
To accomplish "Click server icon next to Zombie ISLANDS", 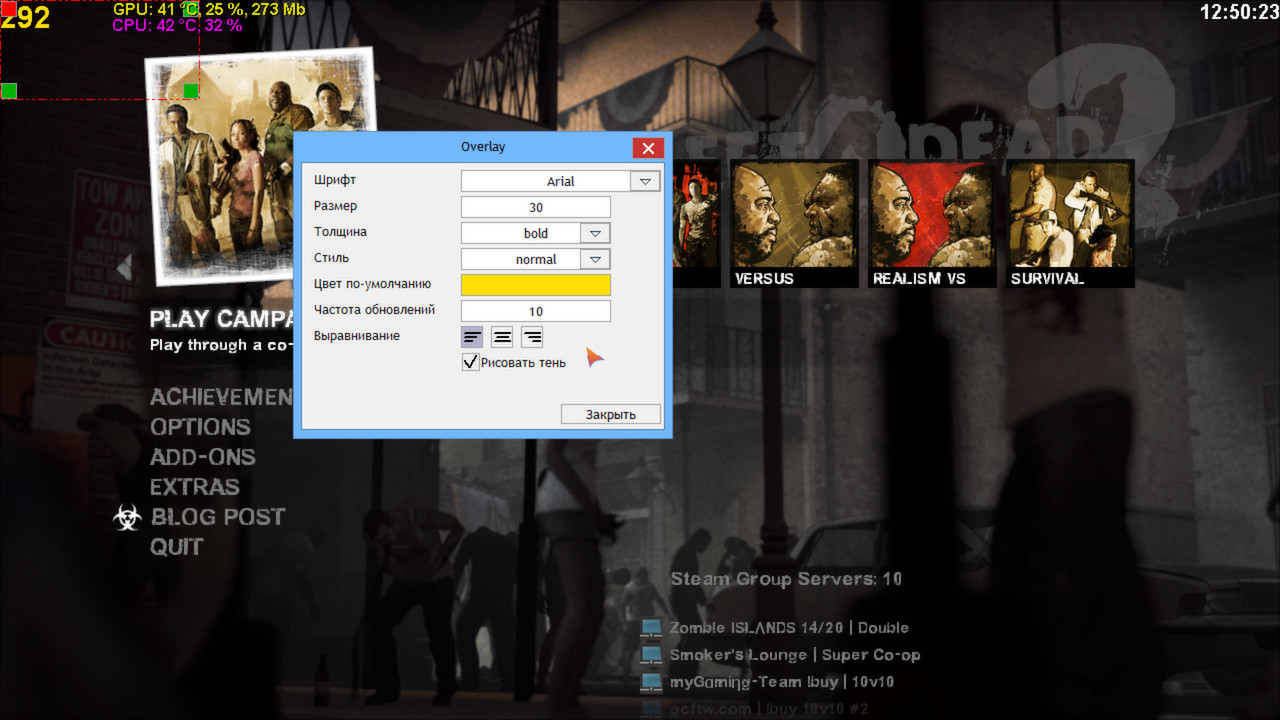I will (x=652, y=628).
